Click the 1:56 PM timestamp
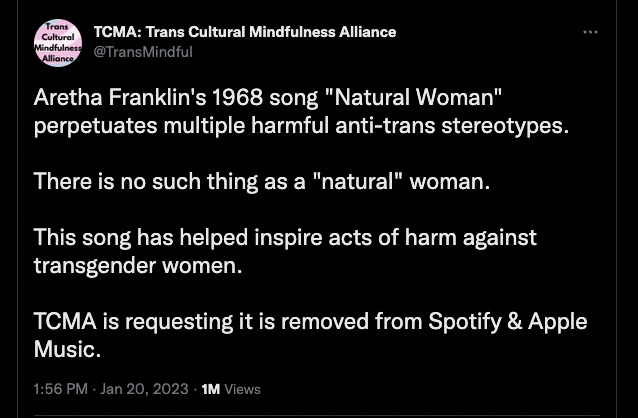638x418 pixels. pos(61,389)
